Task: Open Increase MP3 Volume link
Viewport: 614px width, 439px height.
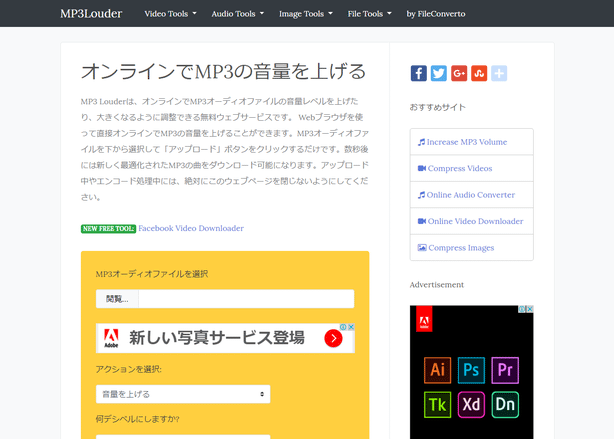Action: [467, 142]
